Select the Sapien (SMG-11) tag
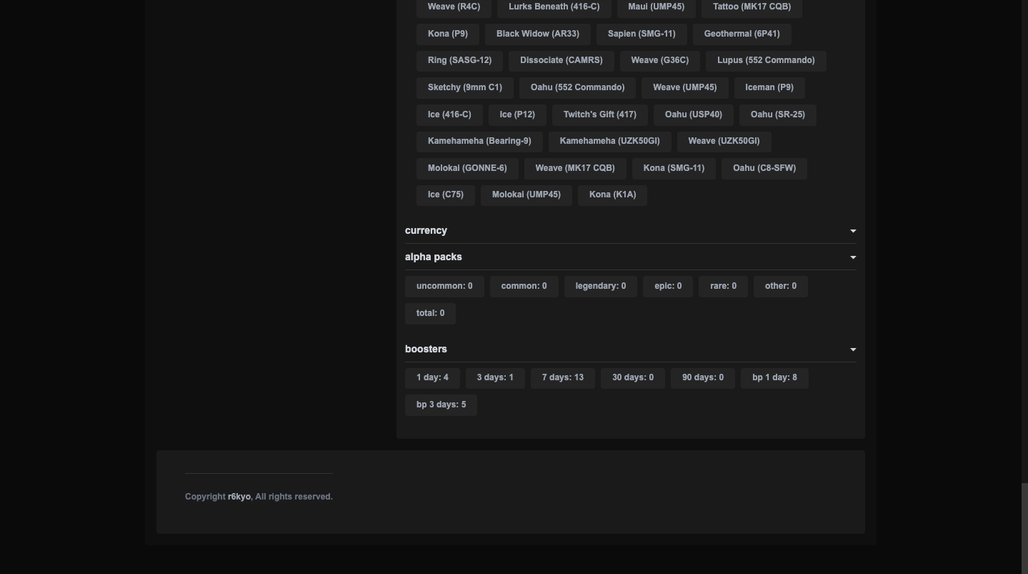This screenshot has height=574, width=1028. click(x=641, y=34)
